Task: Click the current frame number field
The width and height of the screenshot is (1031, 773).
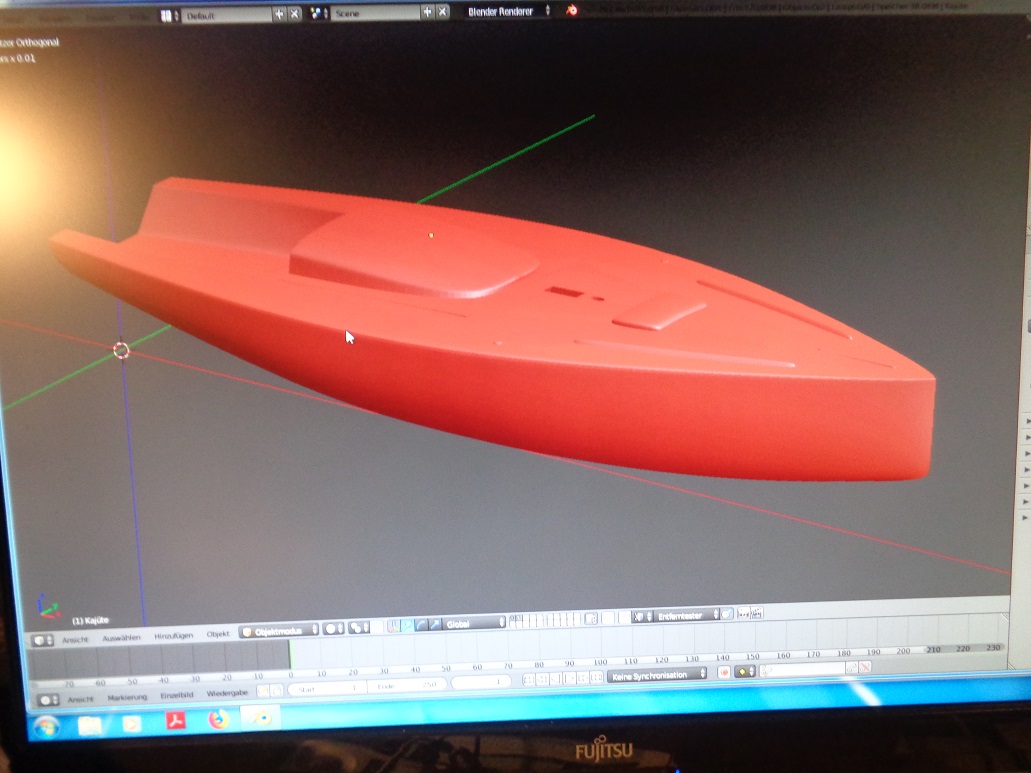Action: tap(483, 682)
